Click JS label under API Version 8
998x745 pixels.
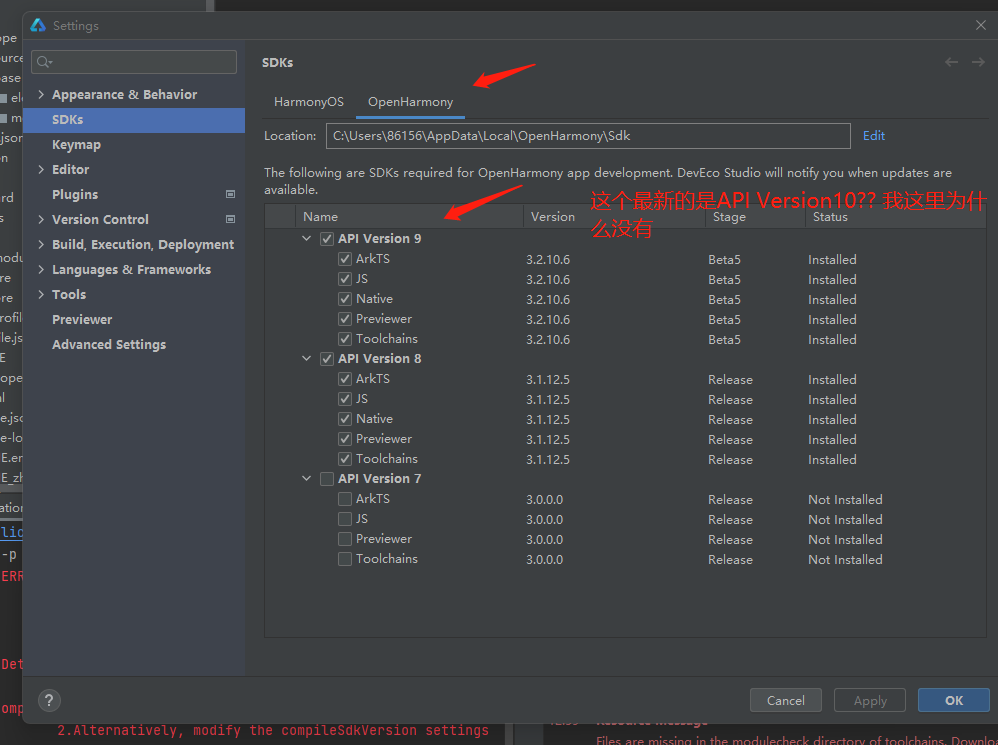[x=362, y=399]
